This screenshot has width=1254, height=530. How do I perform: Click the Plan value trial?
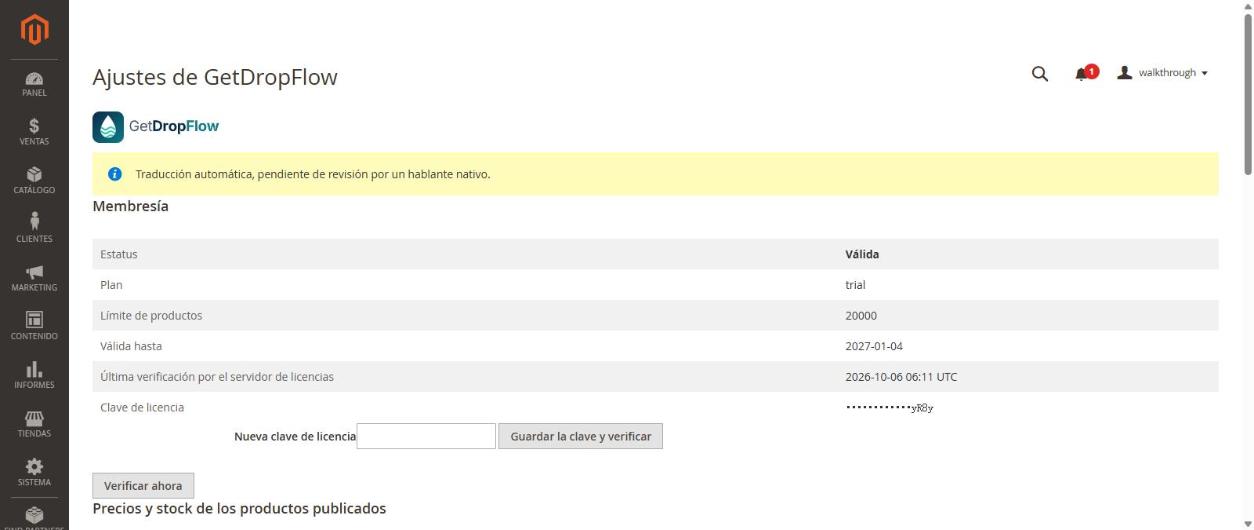pos(855,285)
